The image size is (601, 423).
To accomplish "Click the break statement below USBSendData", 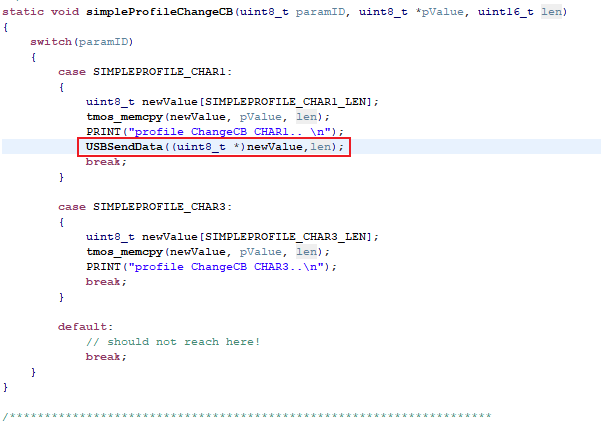I will coord(106,161).
